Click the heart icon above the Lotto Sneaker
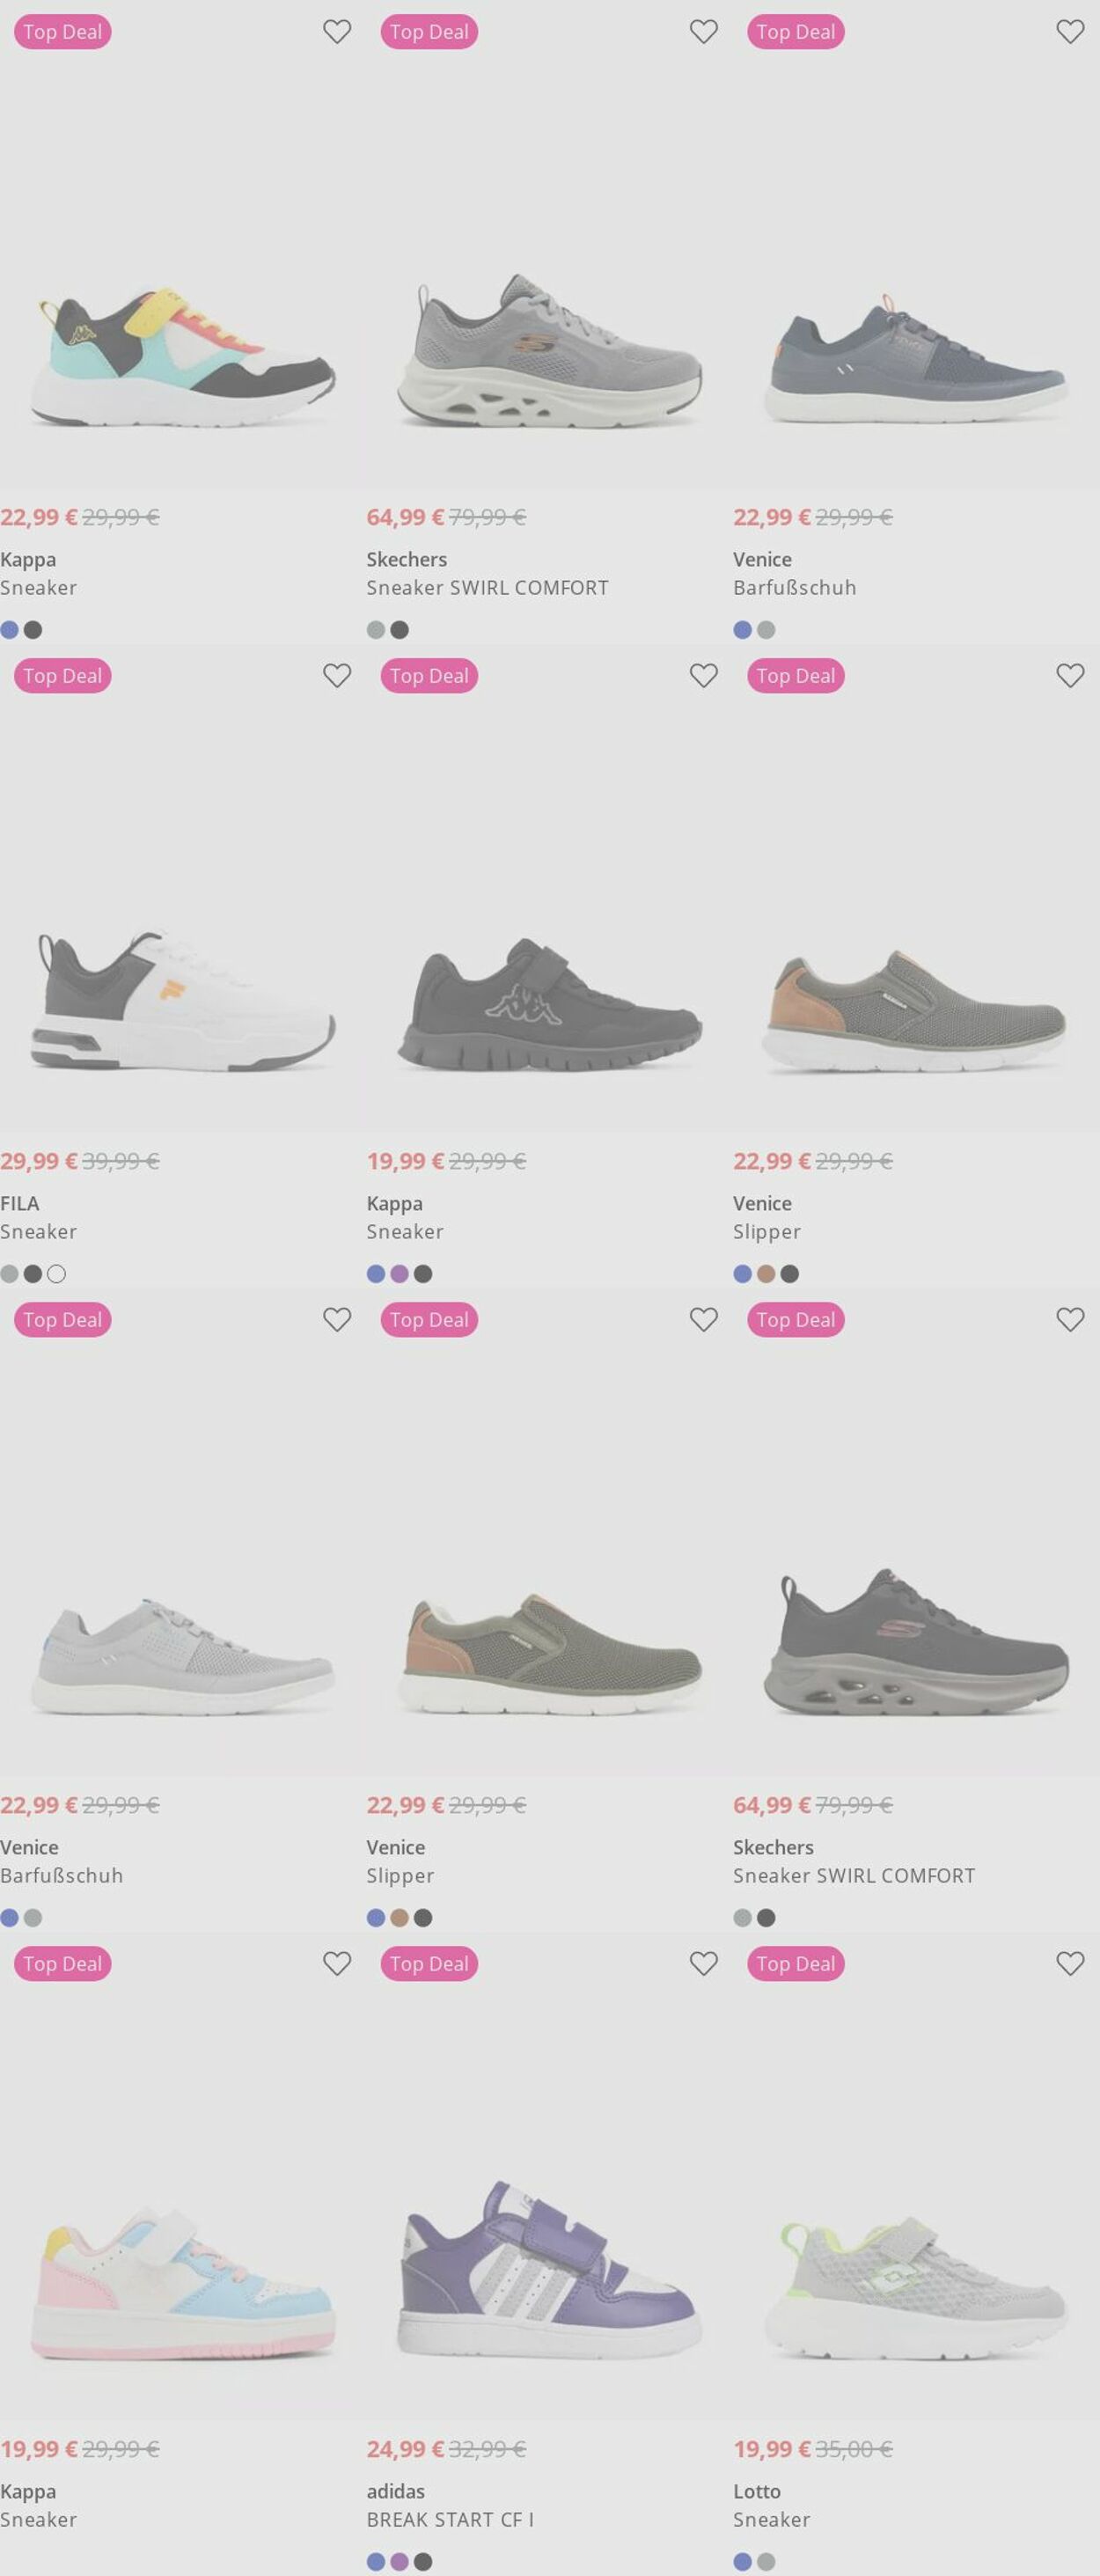Screen dimensions: 1100x2576 click(1069, 1963)
